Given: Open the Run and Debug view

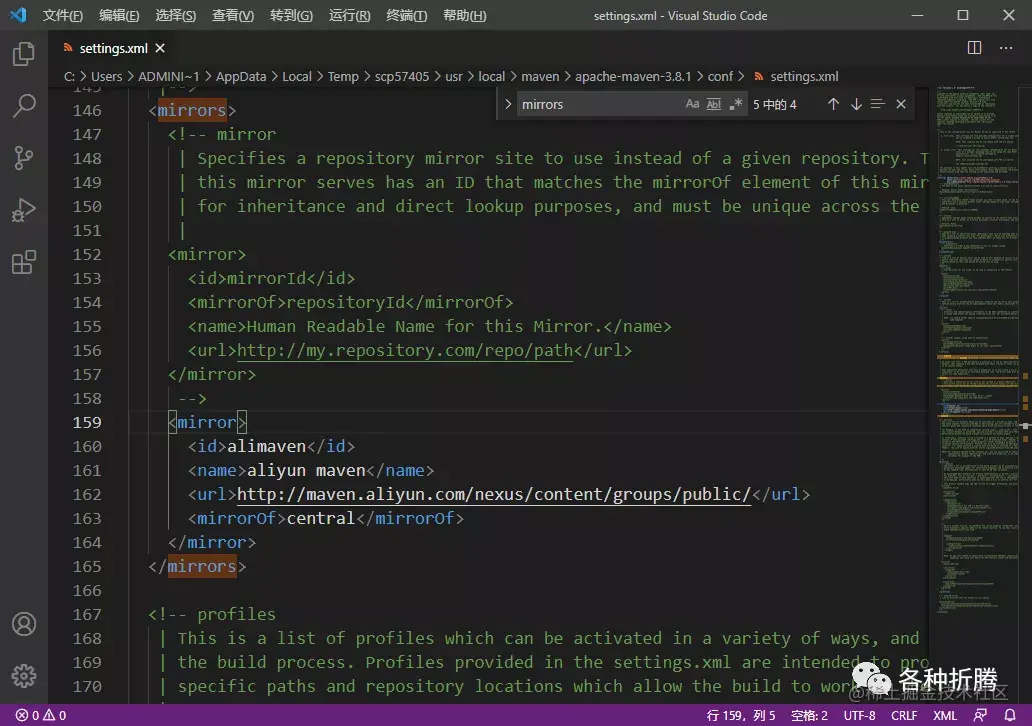Looking at the screenshot, I should pyautogui.click(x=24, y=210).
